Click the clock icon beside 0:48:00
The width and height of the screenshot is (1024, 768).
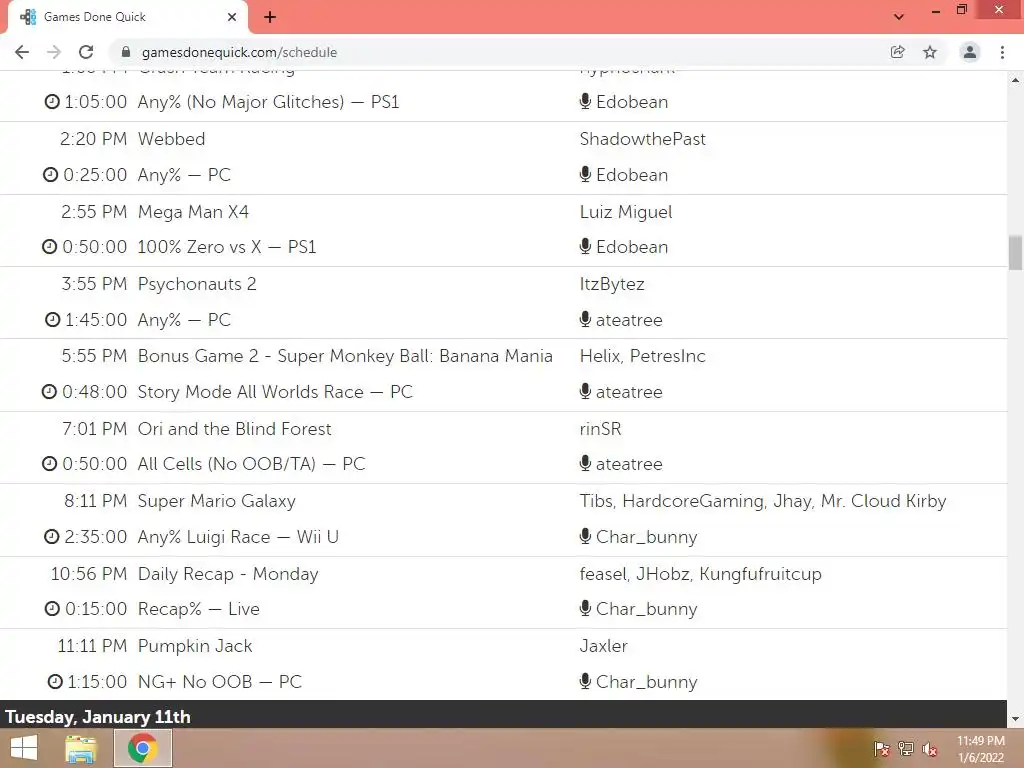point(50,392)
